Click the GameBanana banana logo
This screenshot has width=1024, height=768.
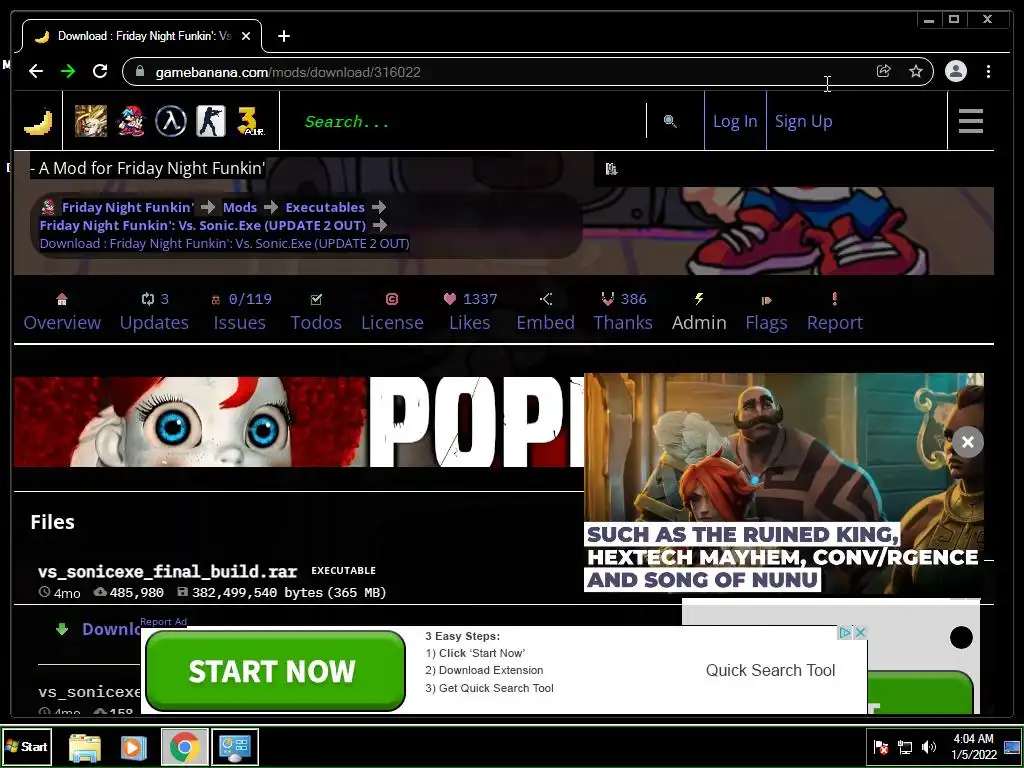pyautogui.click(x=38, y=121)
